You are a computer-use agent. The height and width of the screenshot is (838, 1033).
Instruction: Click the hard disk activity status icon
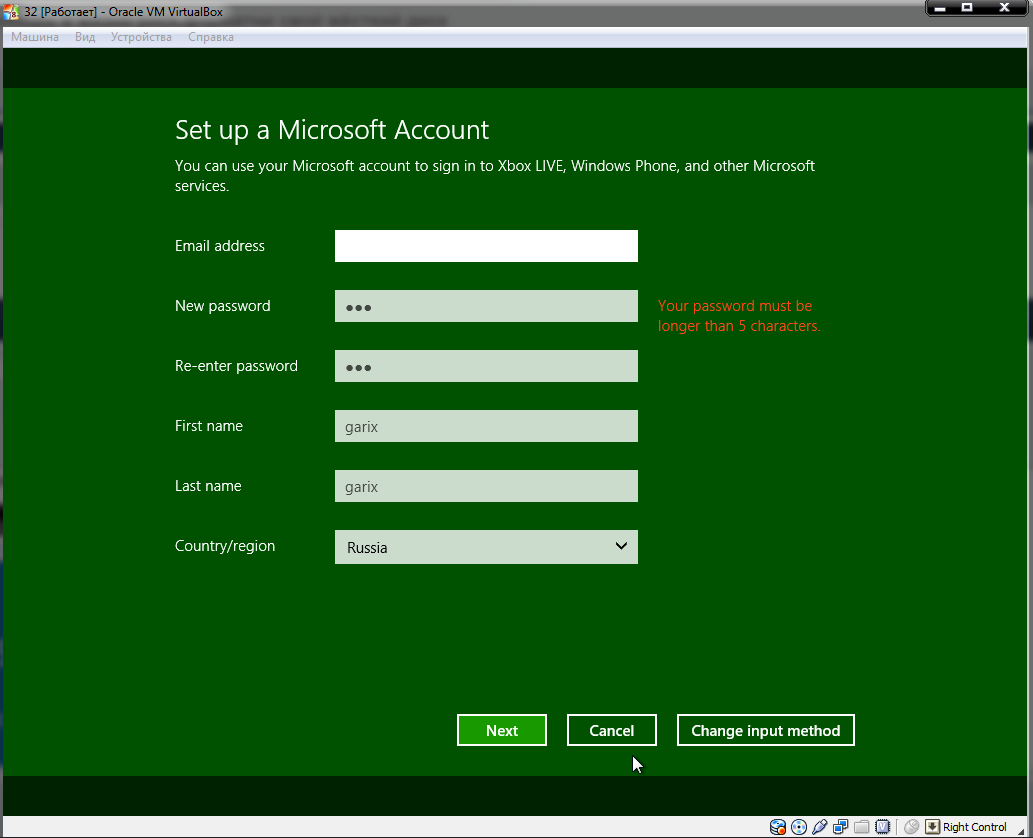[777, 827]
